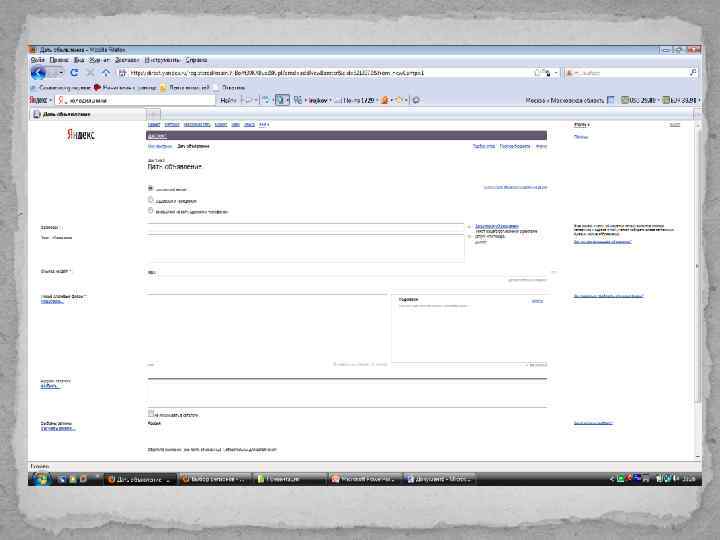Click the magnifier icon in the Firefox search box
This screenshot has width=720, height=540.
(x=693, y=73)
